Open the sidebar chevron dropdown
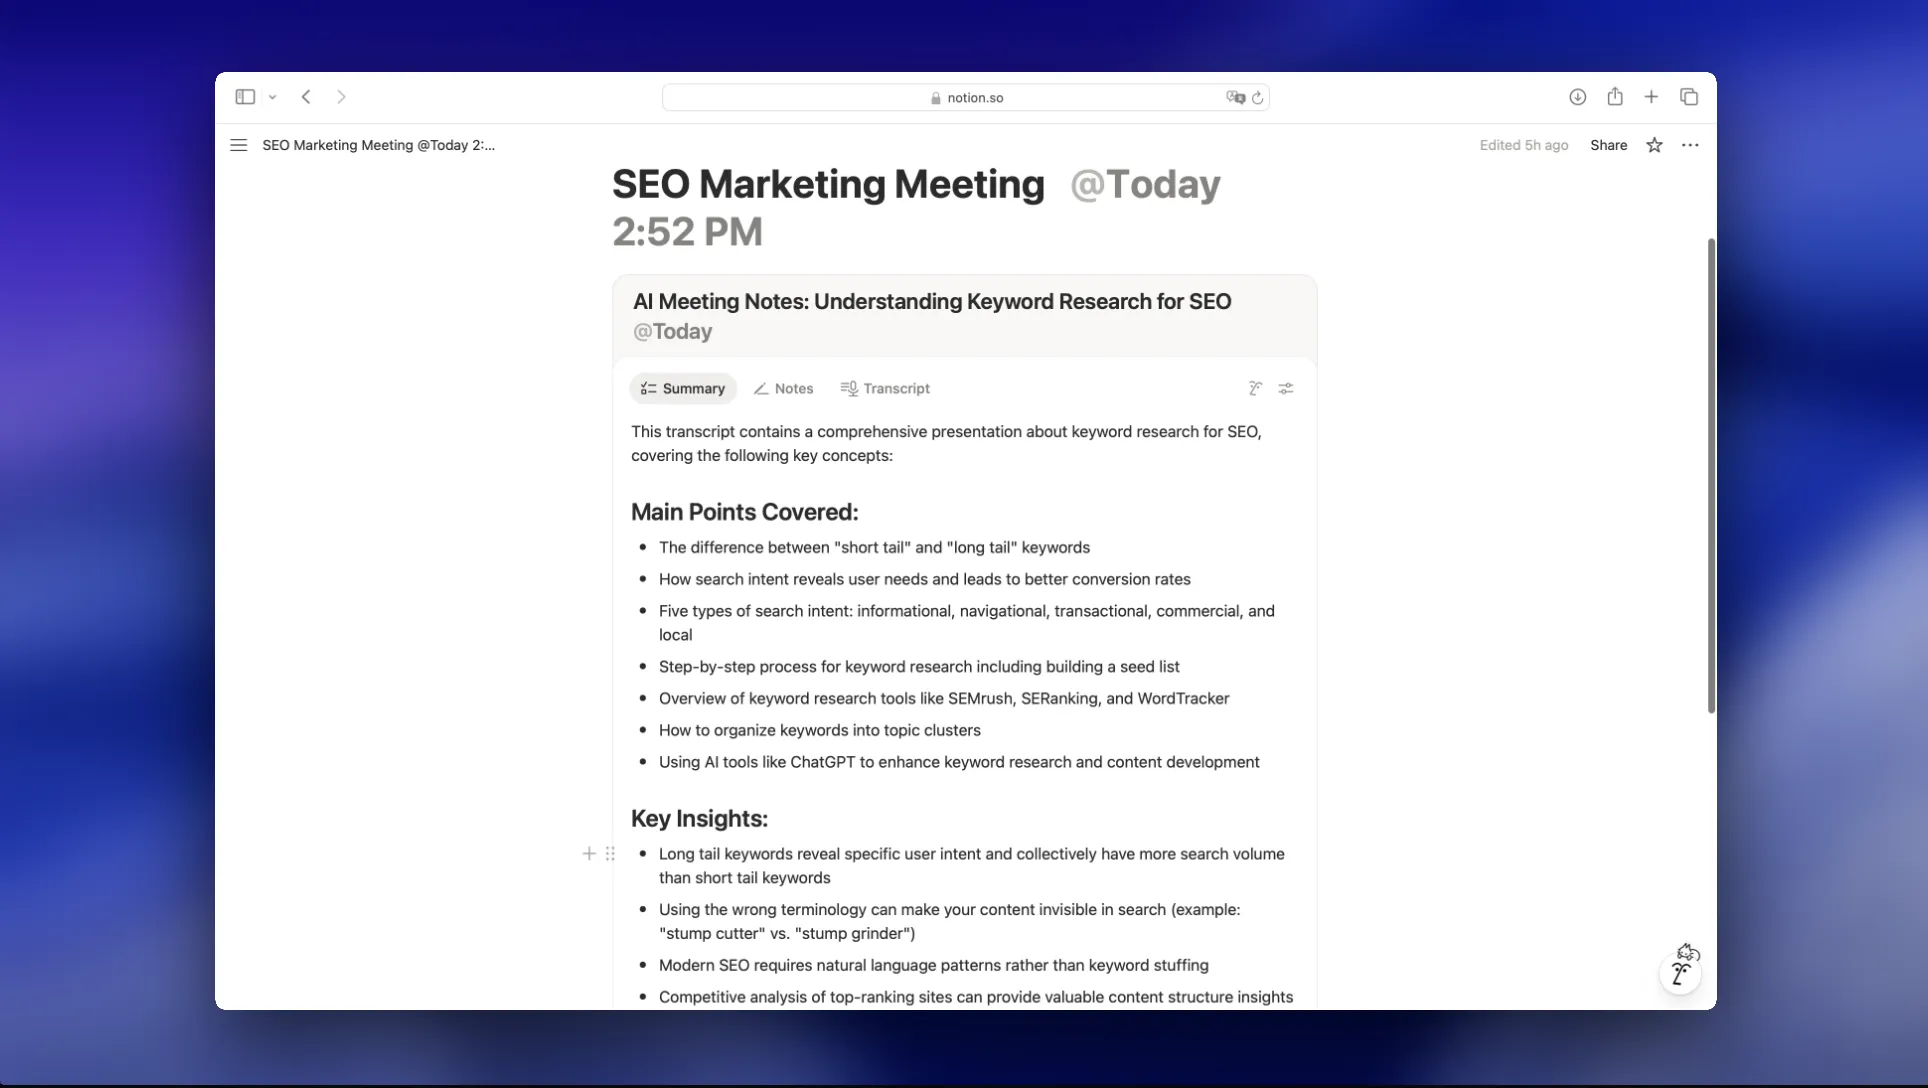 (272, 97)
